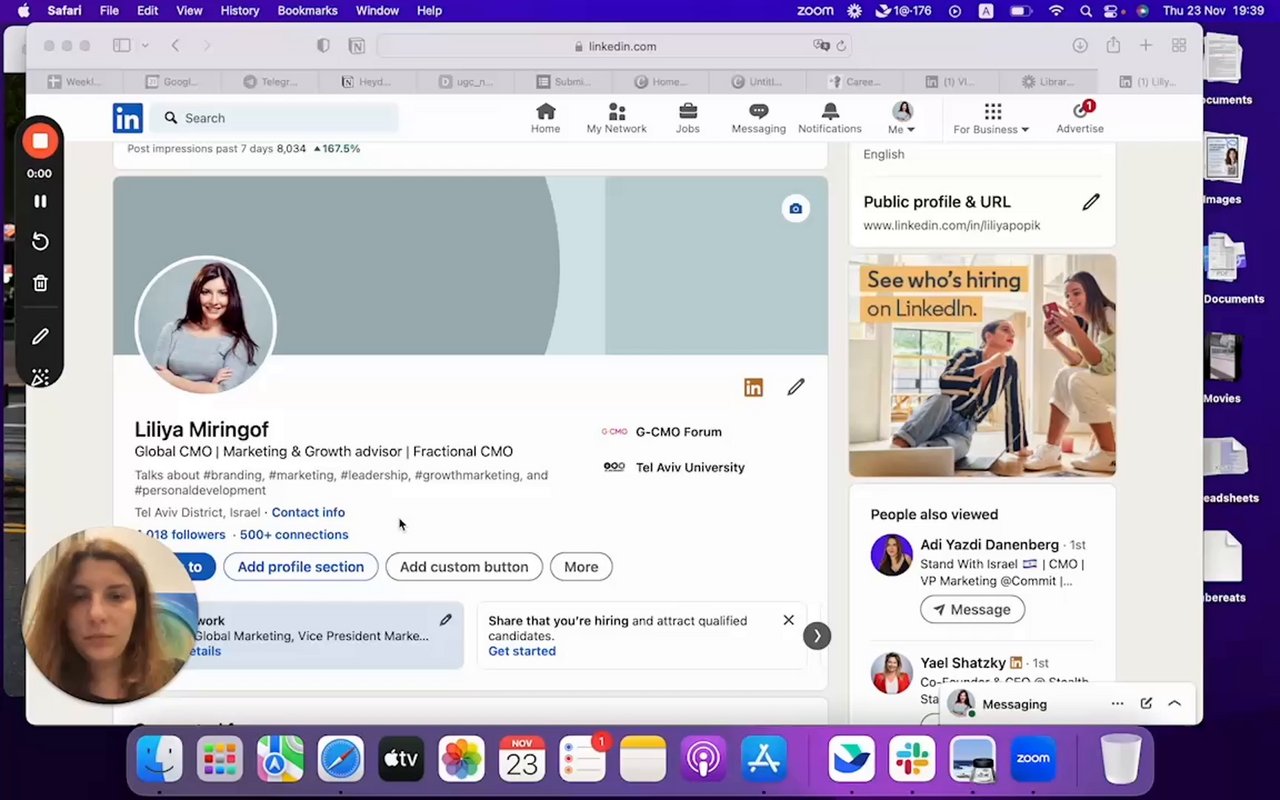Open the Advertise page
Viewport: 1280px width, 800px height.
1080,118
